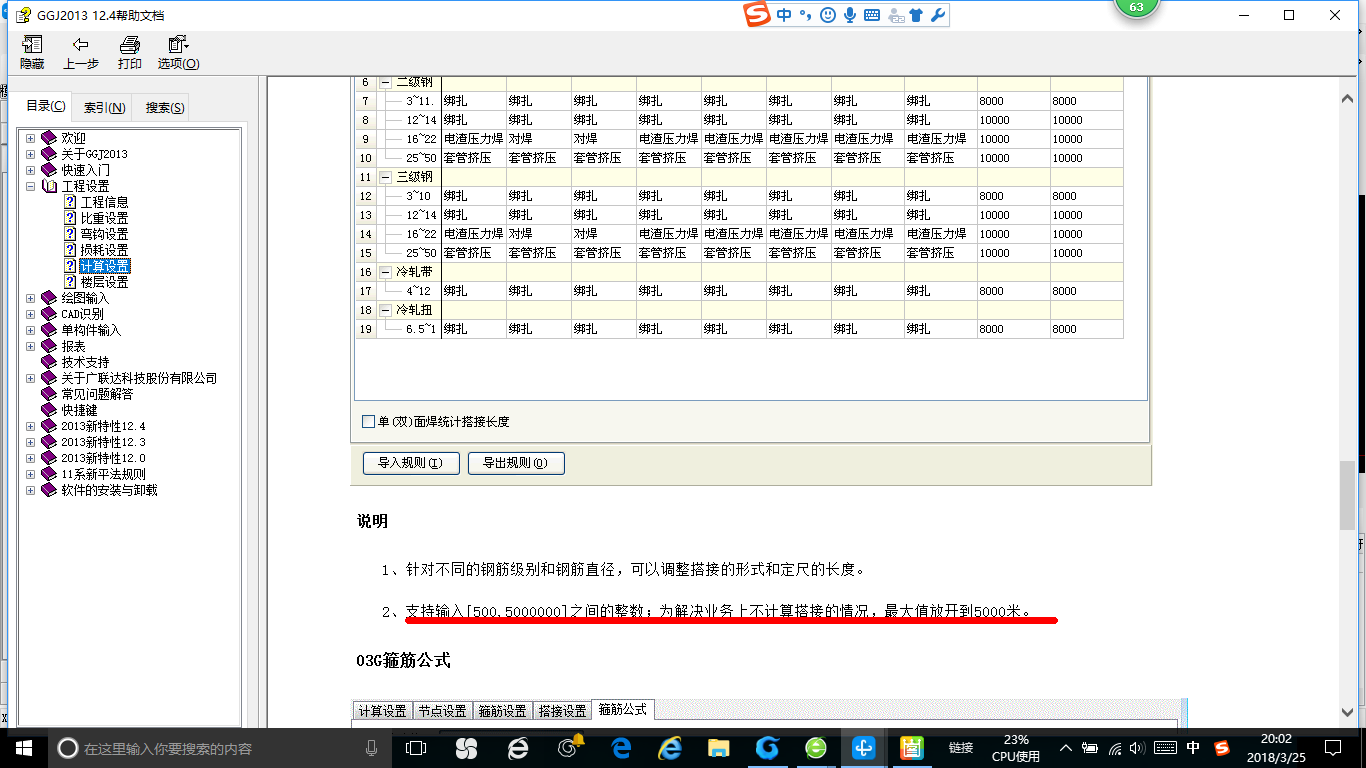
Task: Open the 技术支持 help topic
Action: [x=85, y=362]
